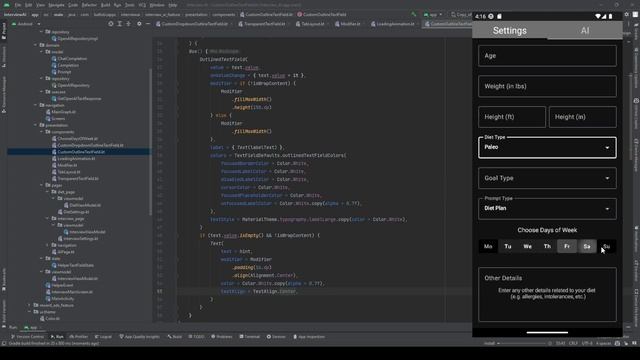
Task: Deselect the Fr day chip
Action: (567, 246)
